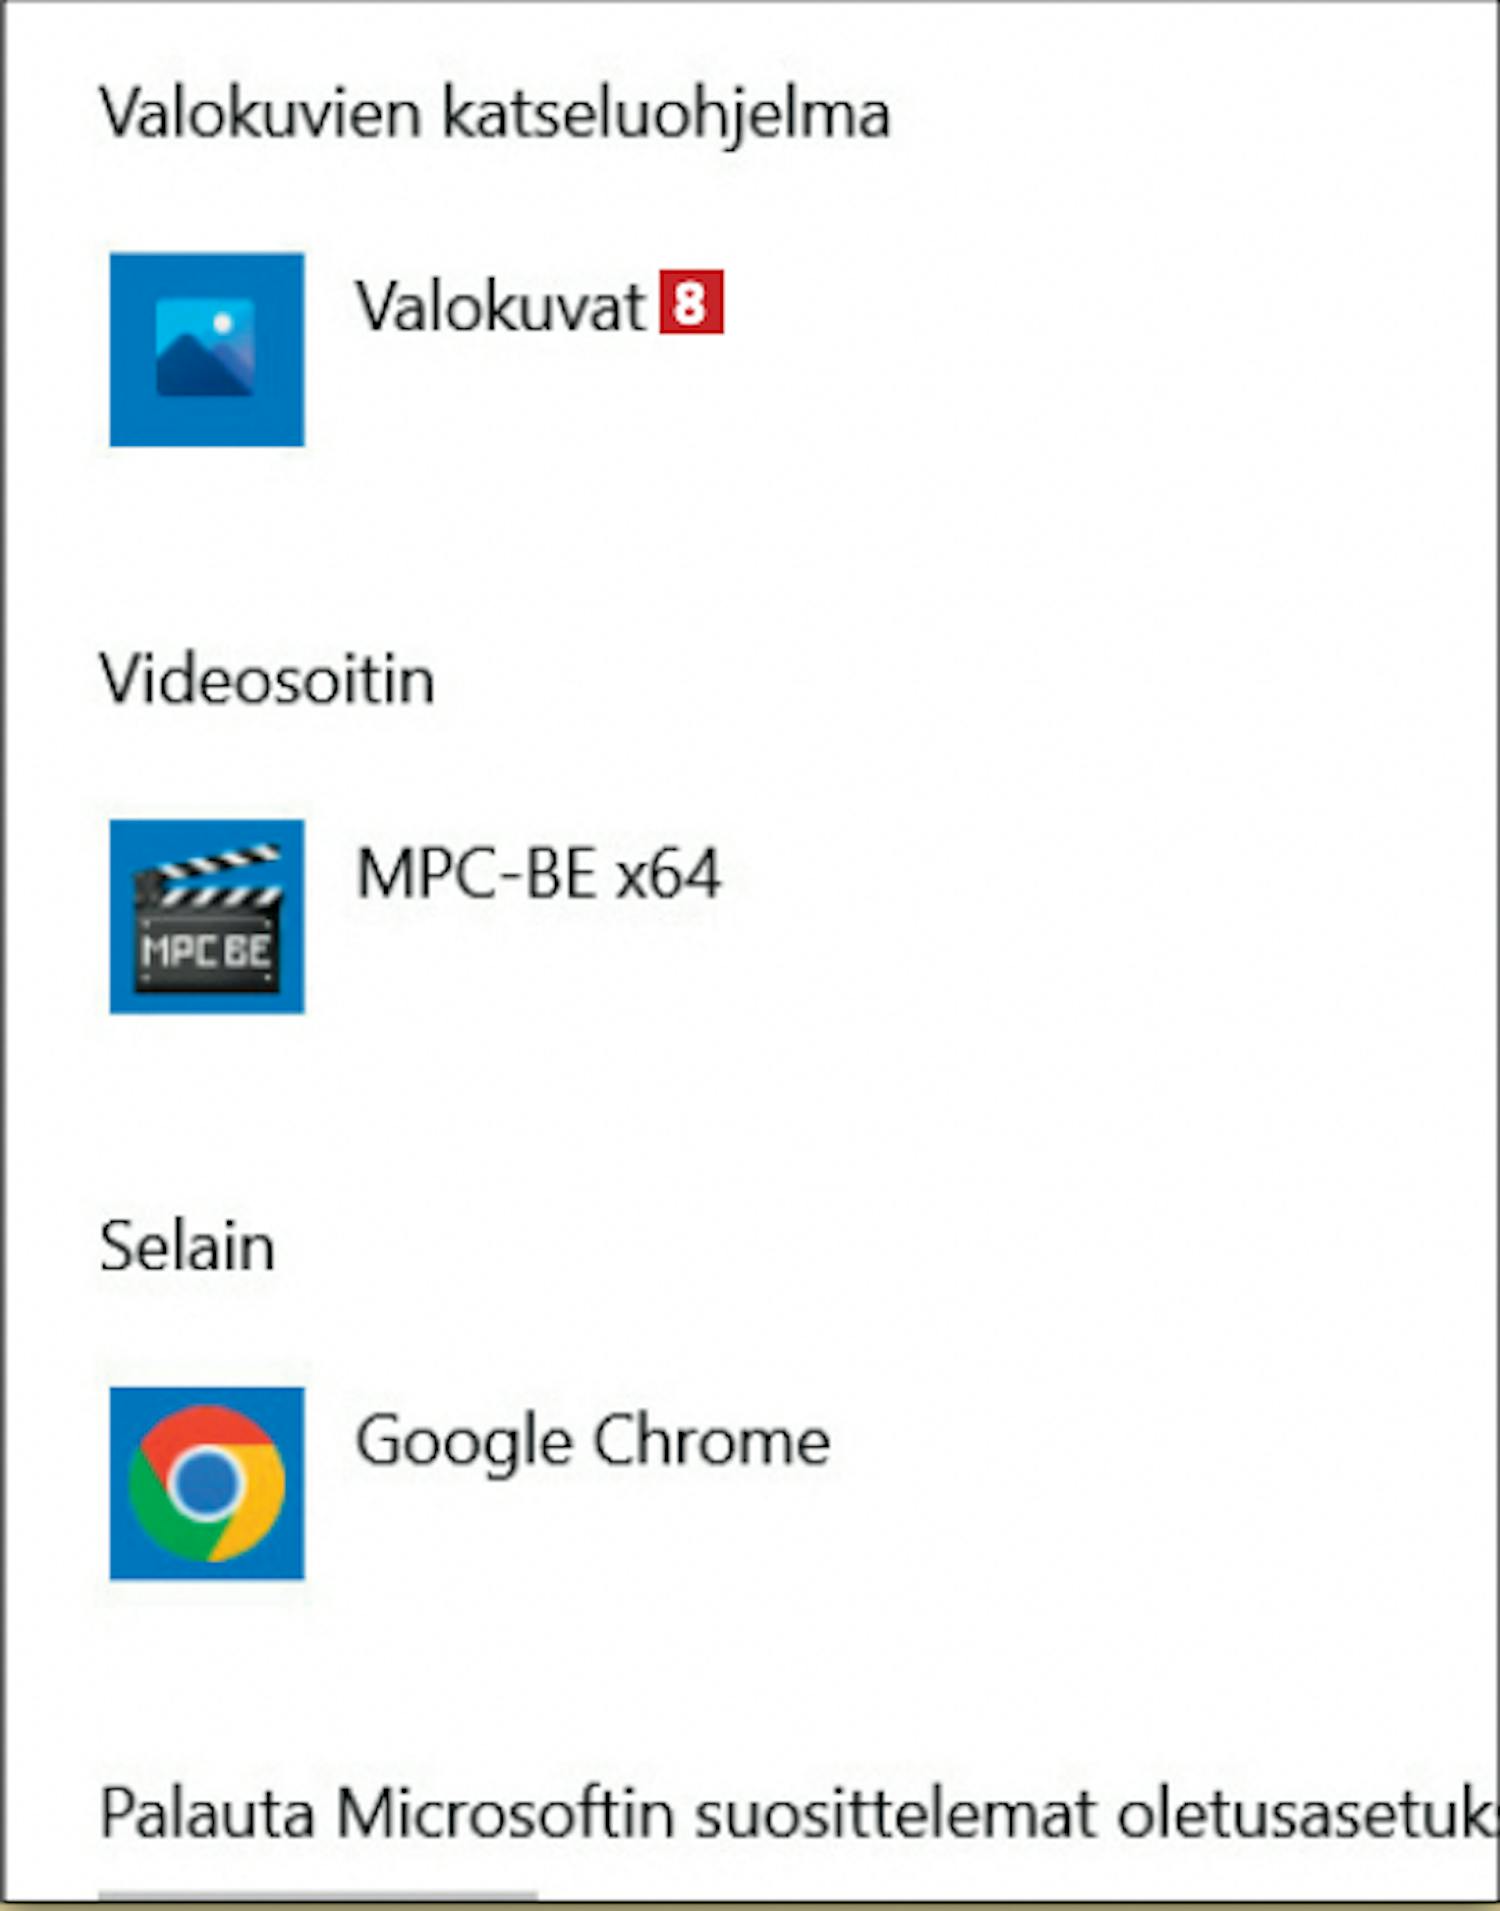Click the MPC-BE clapperboard icon
The width and height of the screenshot is (1500, 1911).
[207, 916]
